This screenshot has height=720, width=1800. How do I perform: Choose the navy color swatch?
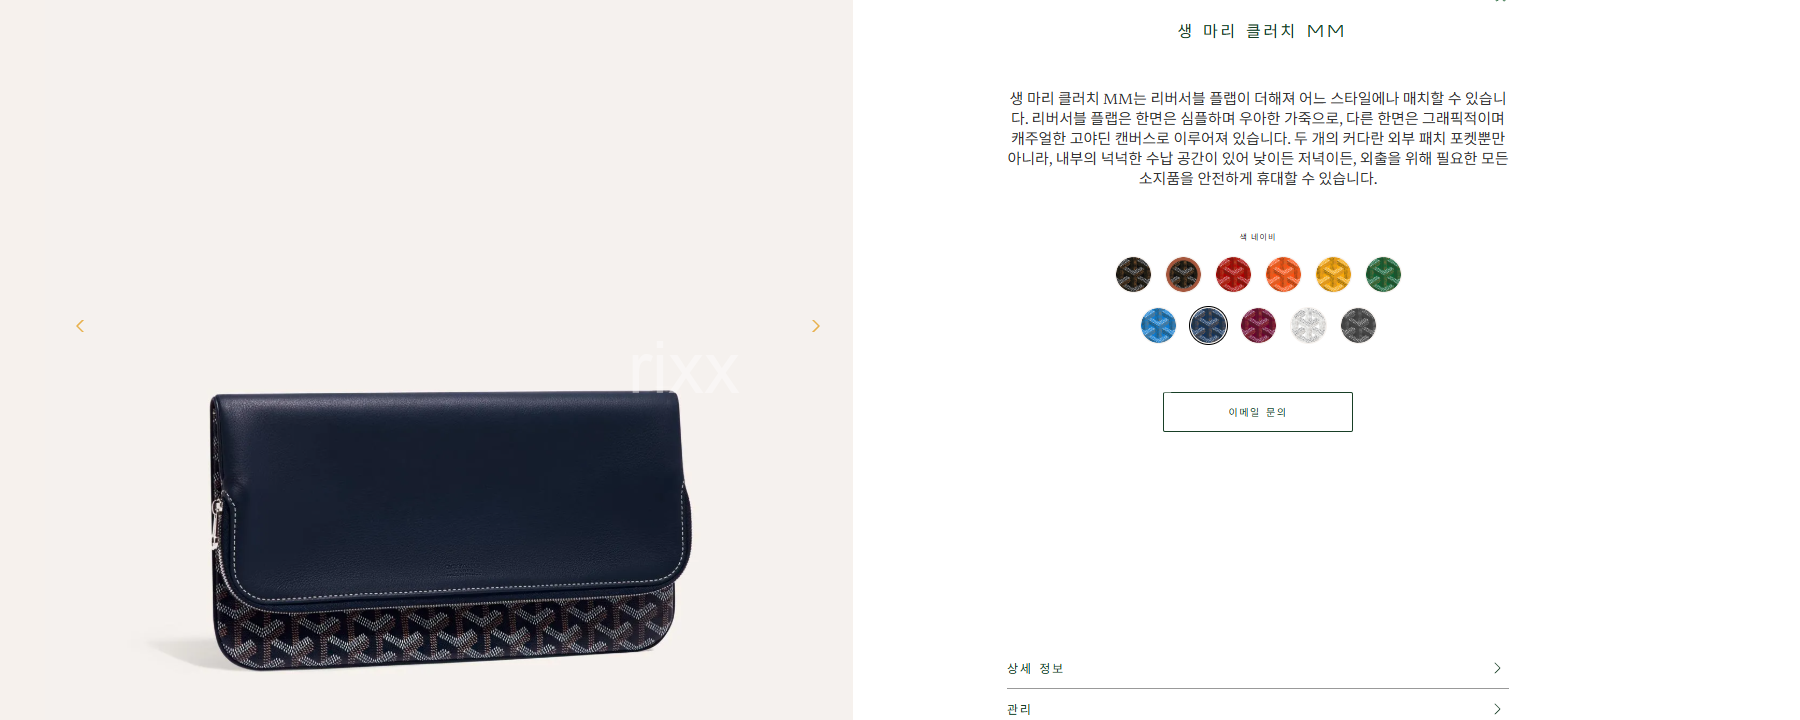(x=1208, y=325)
